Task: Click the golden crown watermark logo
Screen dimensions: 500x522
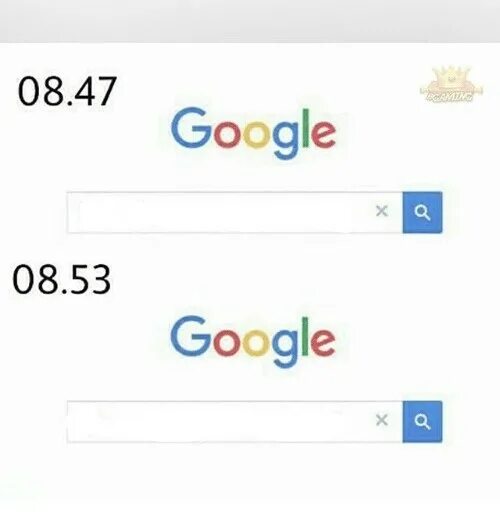Action: [x=451, y=84]
